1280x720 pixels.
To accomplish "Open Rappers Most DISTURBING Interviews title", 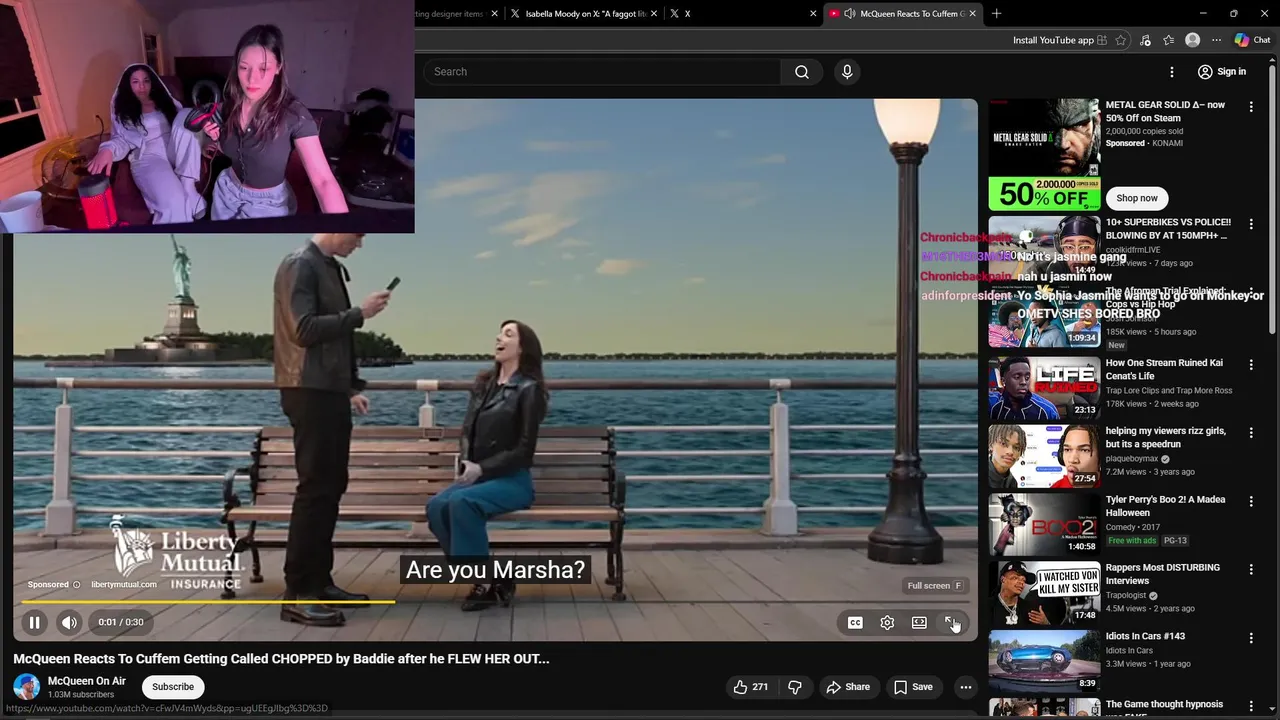I will (x=1163, y=574).
